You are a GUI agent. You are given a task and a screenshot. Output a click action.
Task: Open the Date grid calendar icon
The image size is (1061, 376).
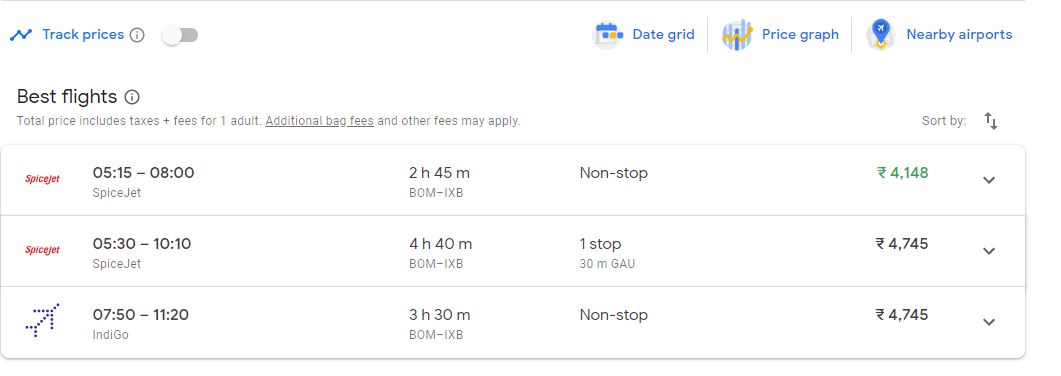608,34
